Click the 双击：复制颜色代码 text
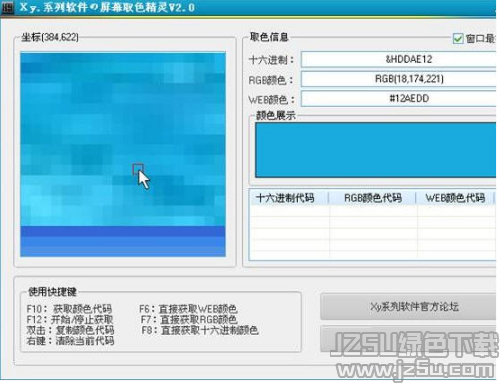500x383 pixels. pyautogui.click(x=70, y=330)
